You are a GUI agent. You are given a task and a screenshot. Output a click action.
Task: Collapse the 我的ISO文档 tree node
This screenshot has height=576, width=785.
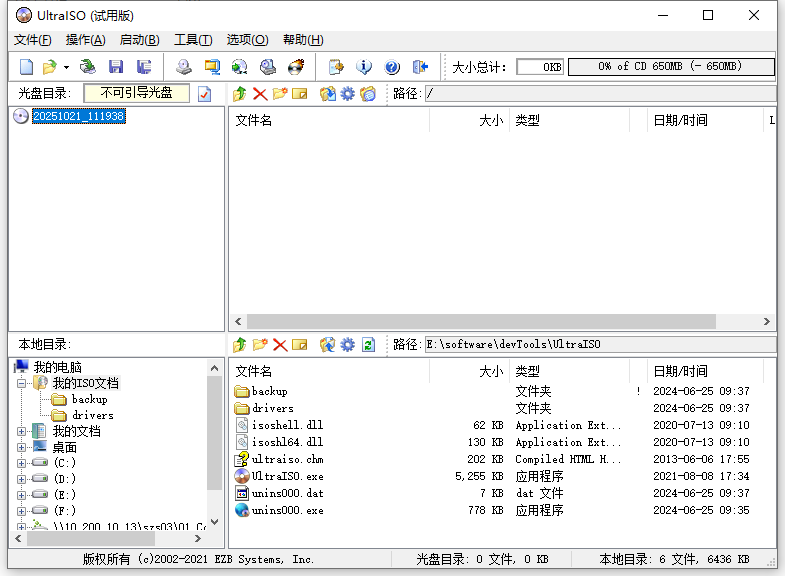coord(22,384)
